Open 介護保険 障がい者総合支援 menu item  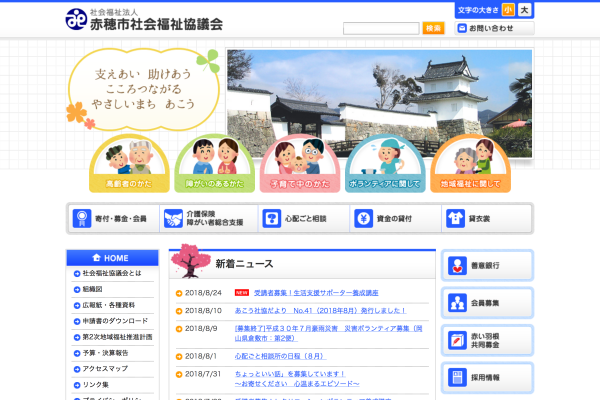pos(209,219)
